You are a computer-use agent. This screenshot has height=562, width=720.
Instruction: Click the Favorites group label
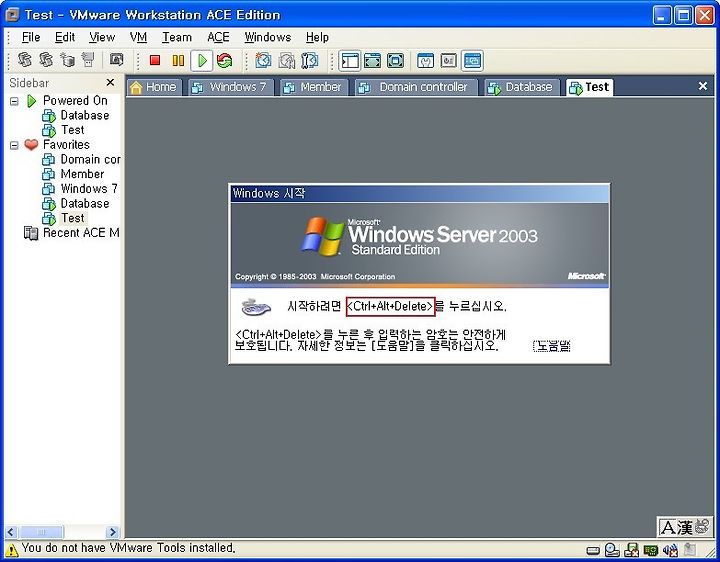click(x=66, y=145)
